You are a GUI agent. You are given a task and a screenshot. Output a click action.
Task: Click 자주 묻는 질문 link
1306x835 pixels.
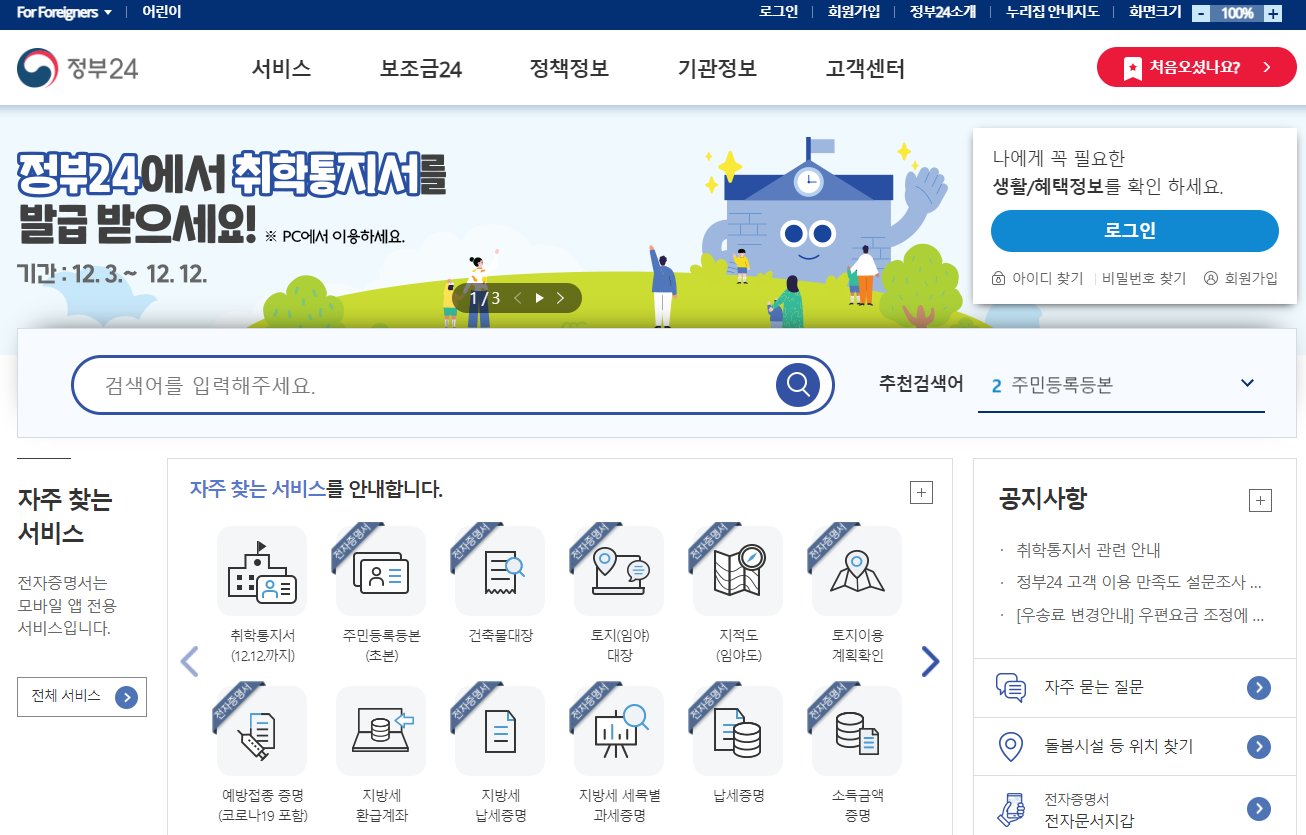coord(1093,688)
